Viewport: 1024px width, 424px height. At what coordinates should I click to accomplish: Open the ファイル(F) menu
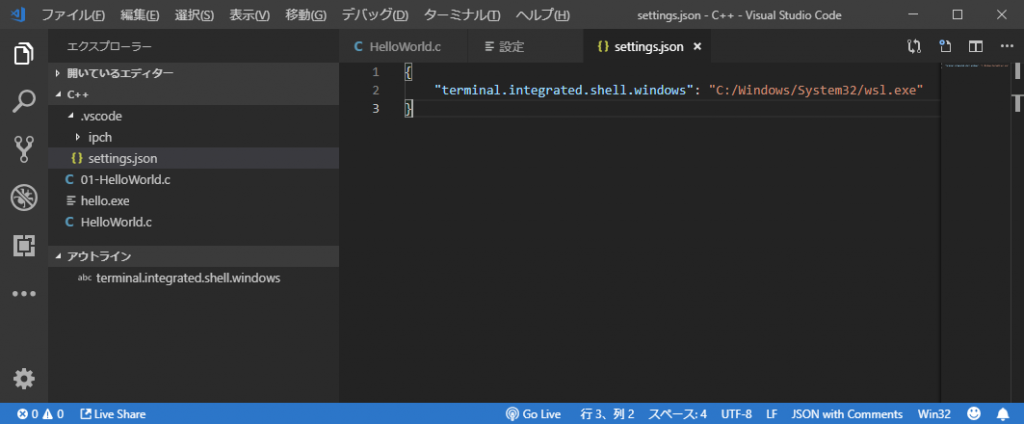tap(73, 14)
